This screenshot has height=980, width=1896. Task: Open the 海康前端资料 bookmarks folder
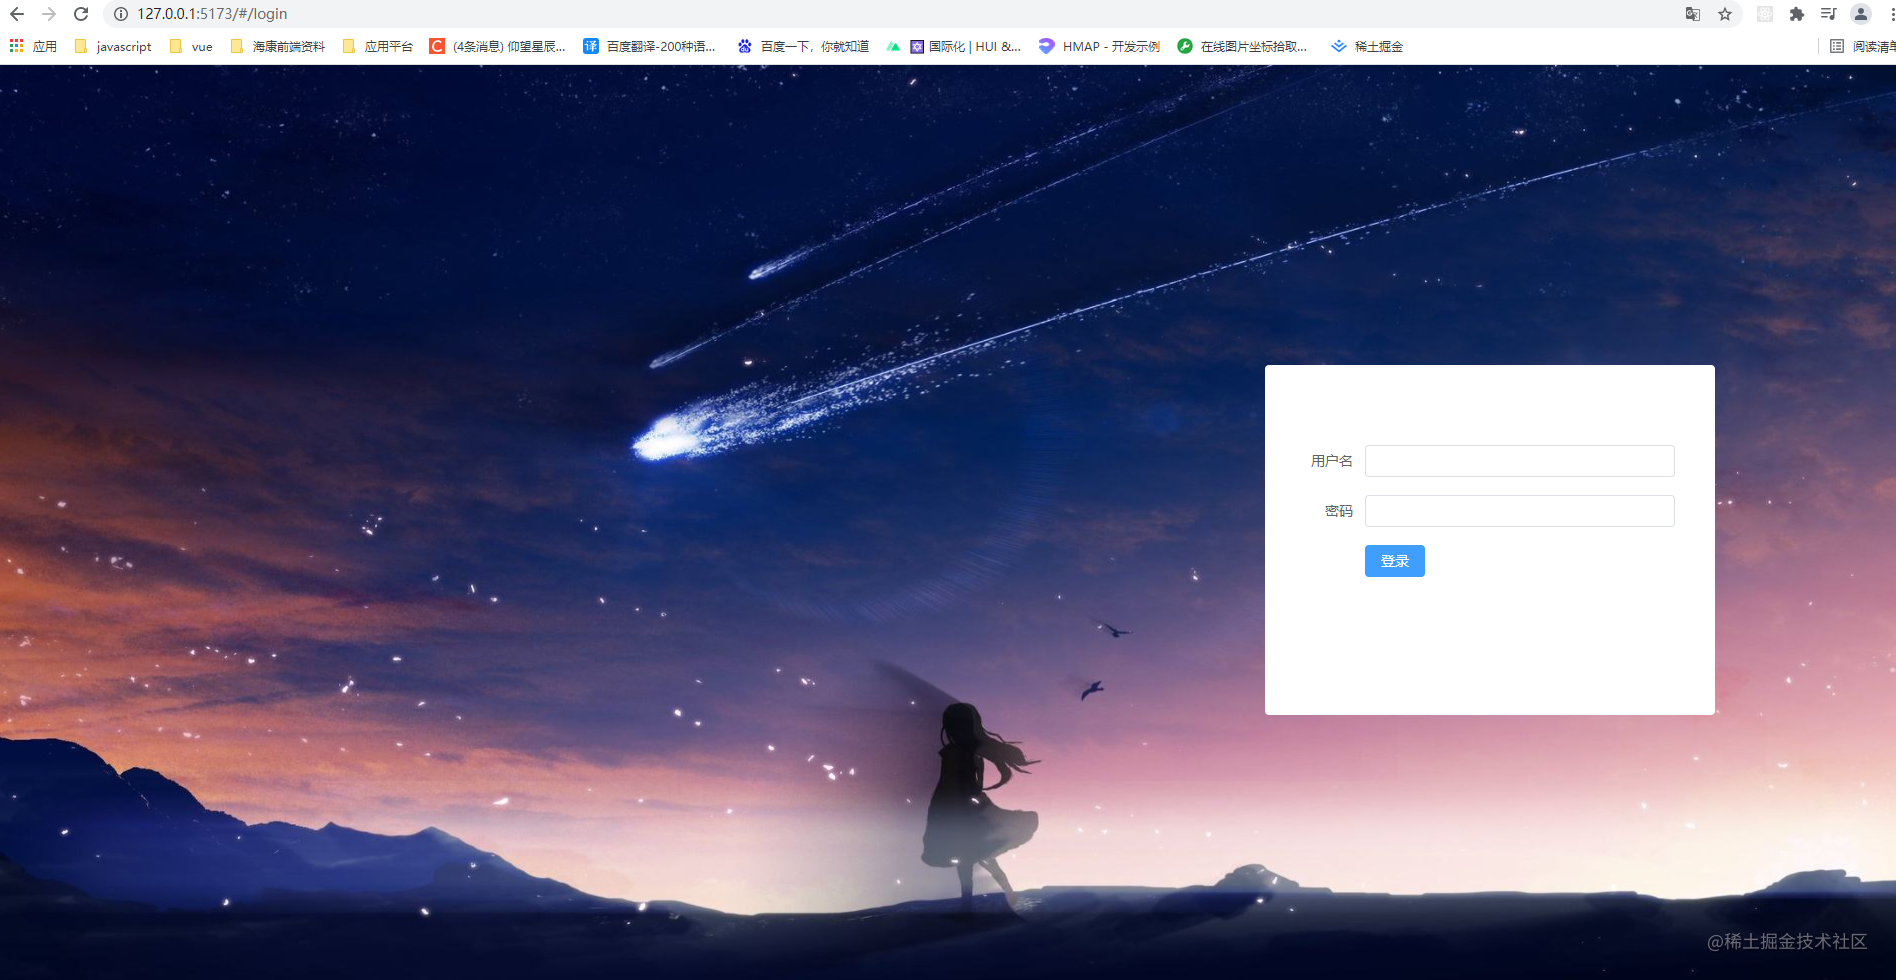click(x=278, y=46)
